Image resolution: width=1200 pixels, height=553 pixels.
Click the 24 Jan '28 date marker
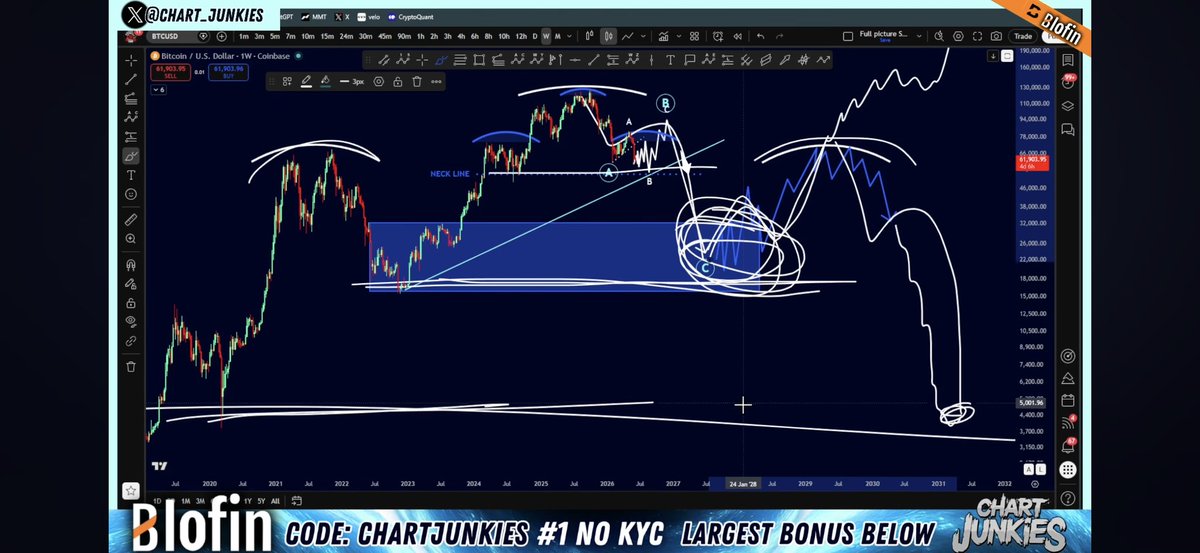[743, 483]
